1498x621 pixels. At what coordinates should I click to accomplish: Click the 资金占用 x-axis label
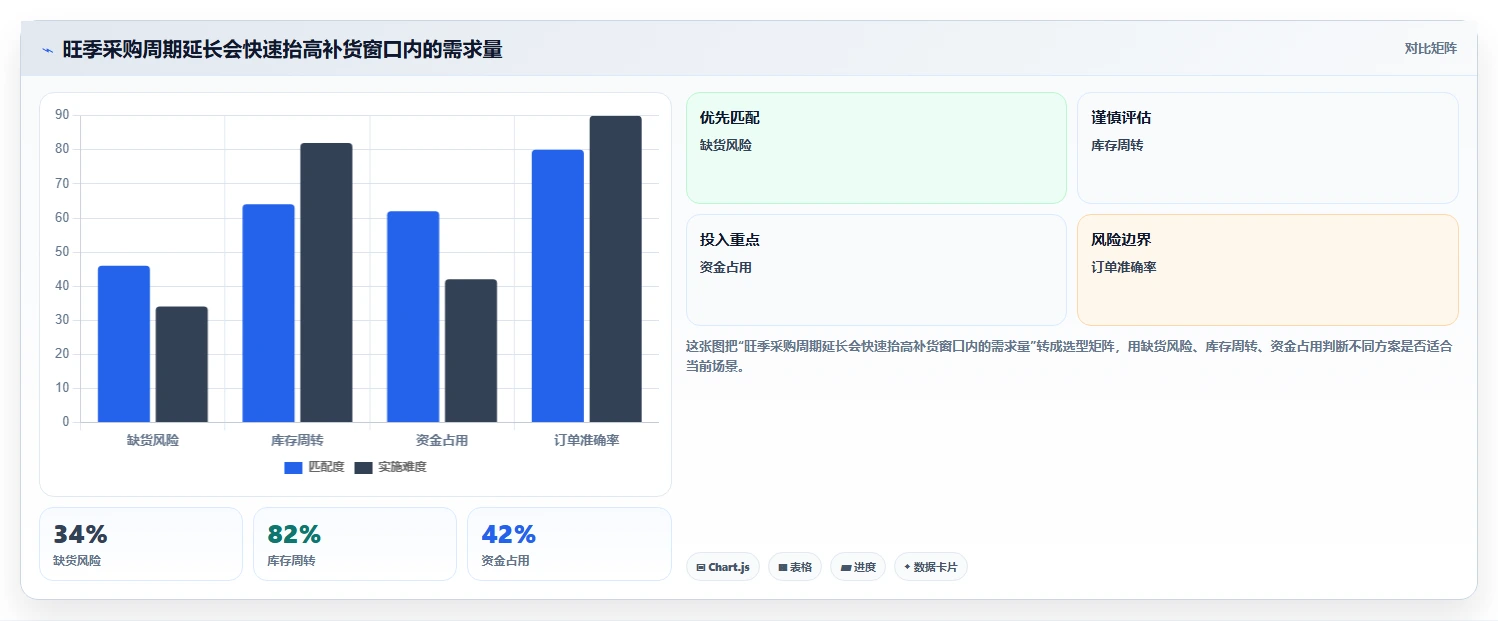(x=442, y=440)
